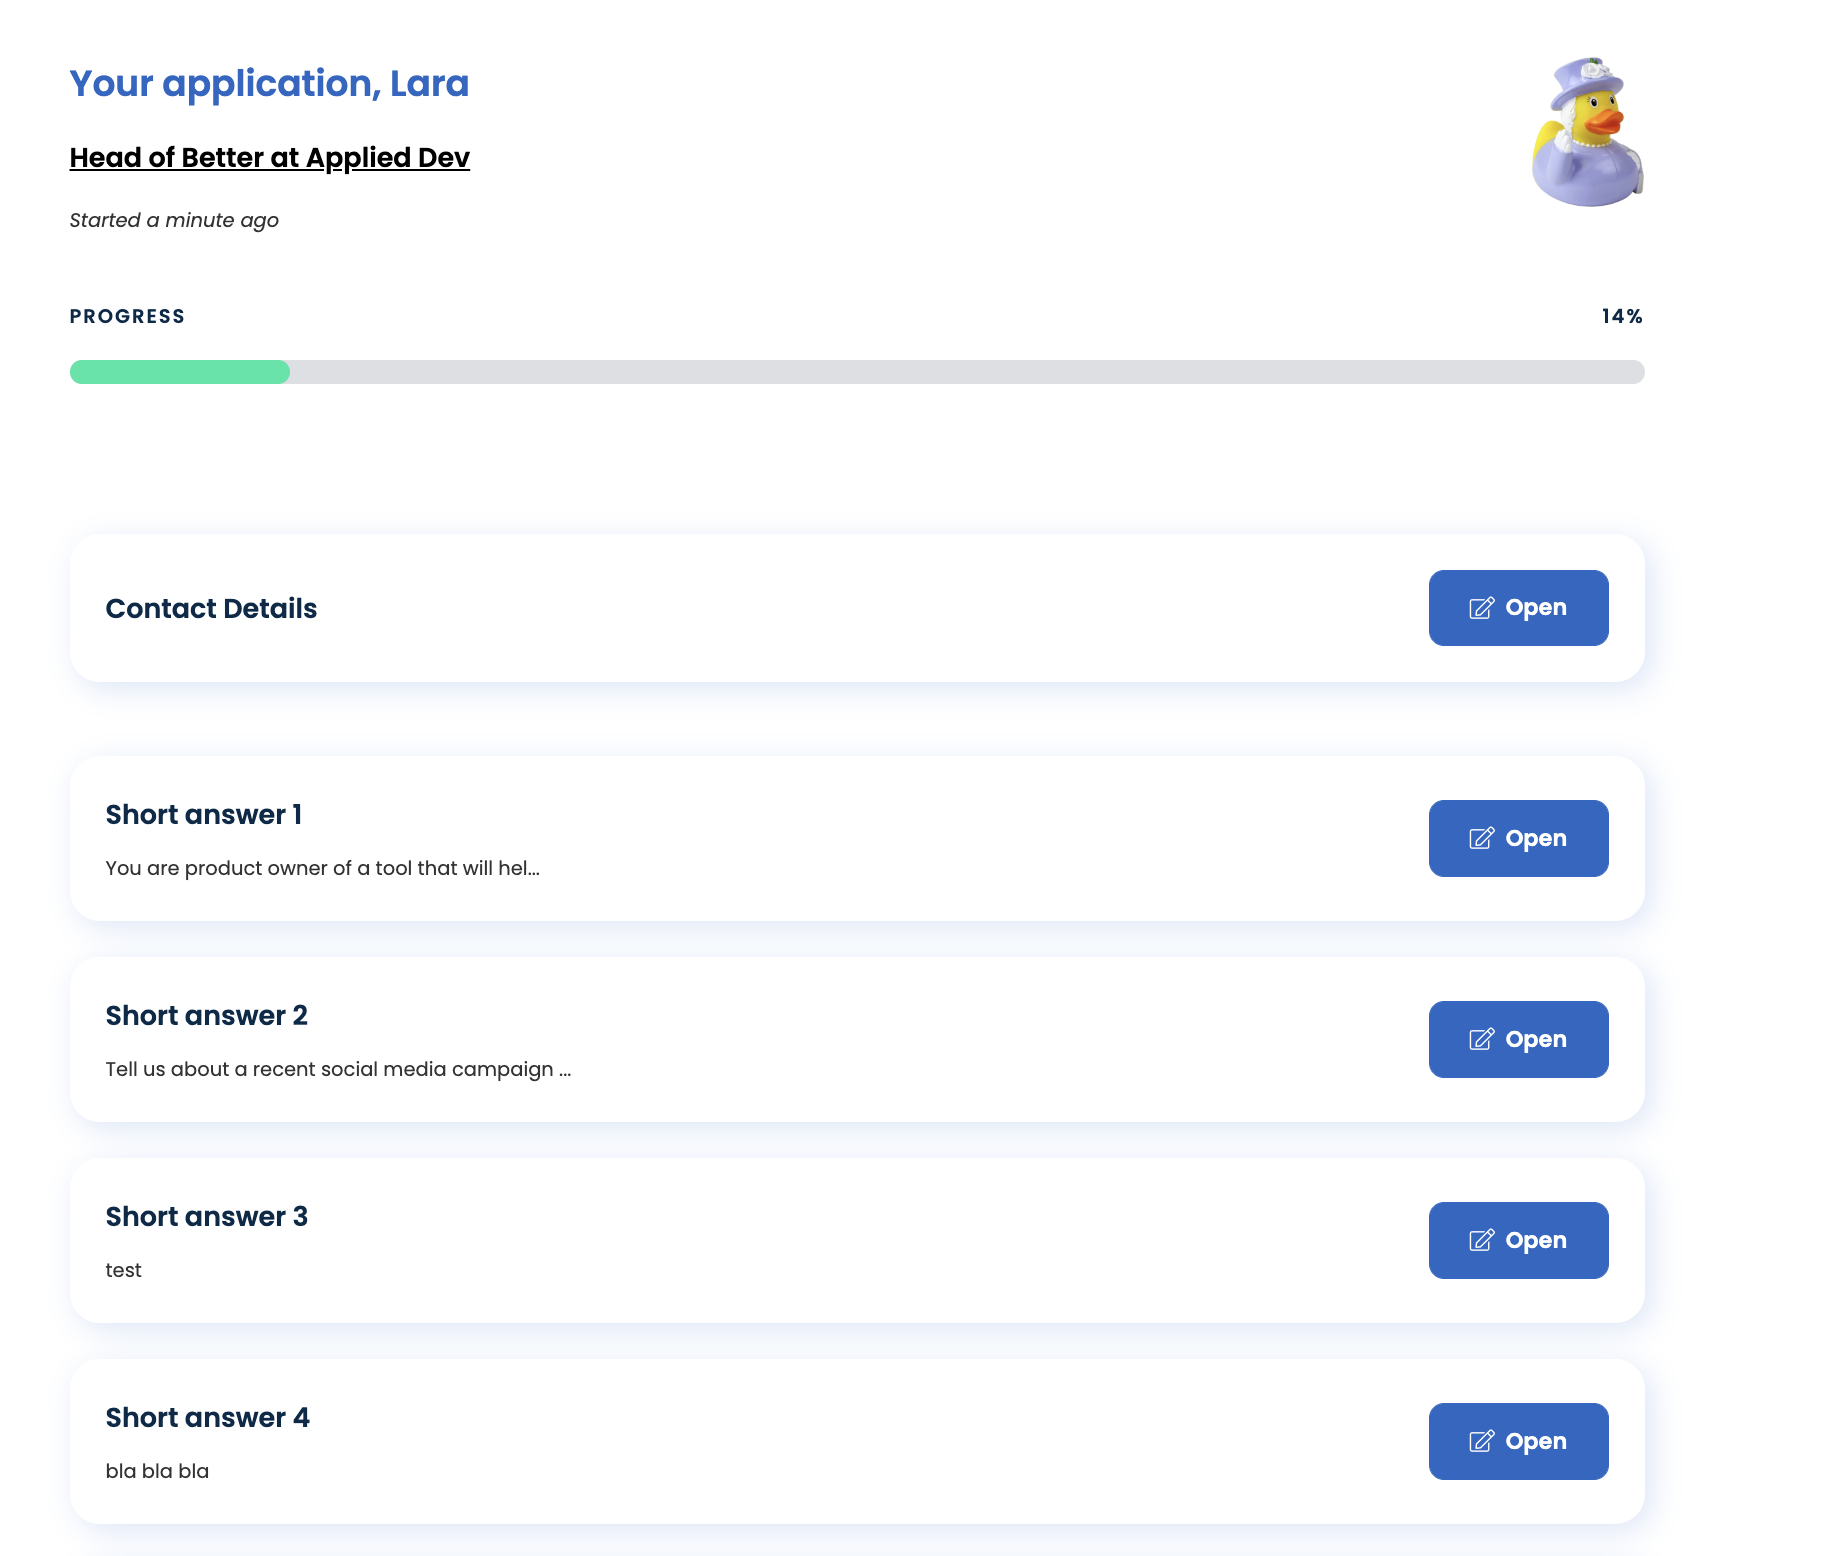
Task: Click the pencil icon for Short answer 4
Action: pyautogui.click(x=1481, y=1441)
